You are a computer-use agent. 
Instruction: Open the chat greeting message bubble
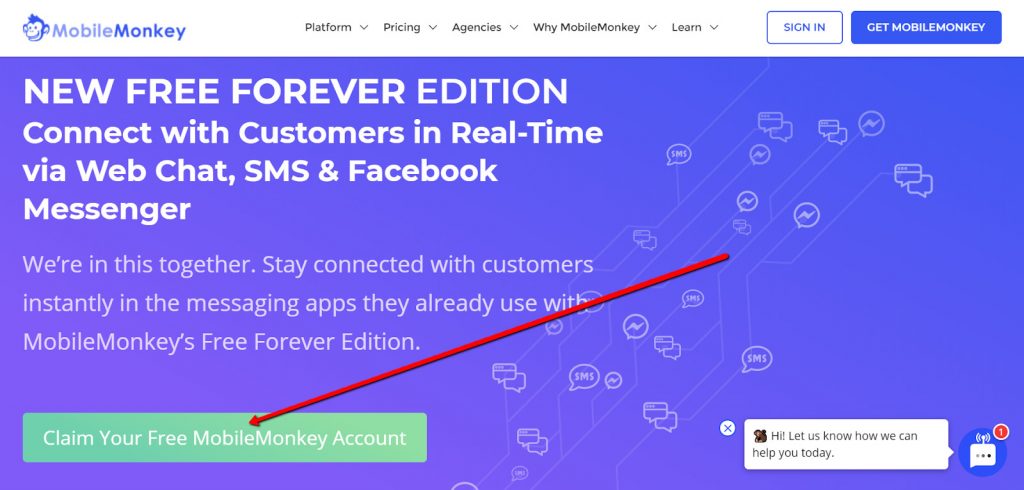pos(846,444)
